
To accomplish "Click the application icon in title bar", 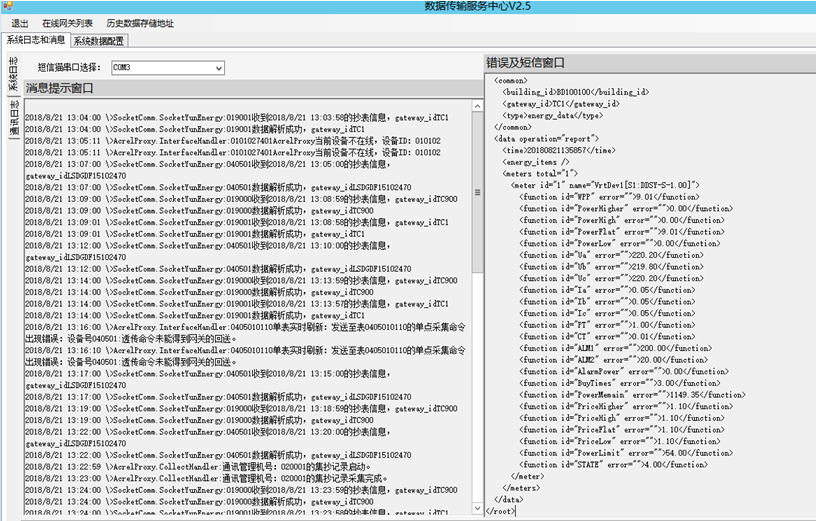I will 7,7.
